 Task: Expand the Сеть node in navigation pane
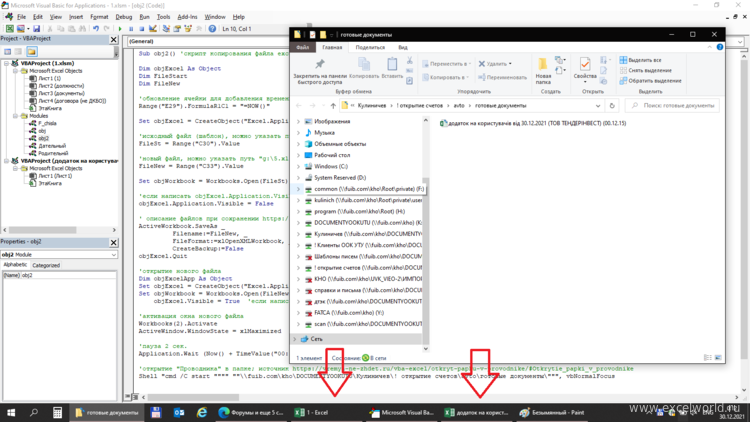tap(295, 339)
